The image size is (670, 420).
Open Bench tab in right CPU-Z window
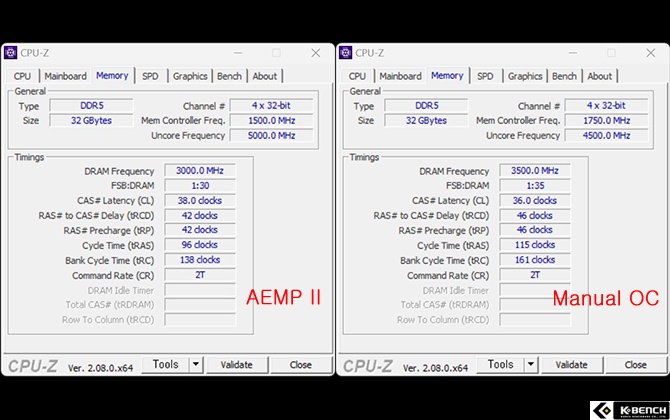coord(564,76)
